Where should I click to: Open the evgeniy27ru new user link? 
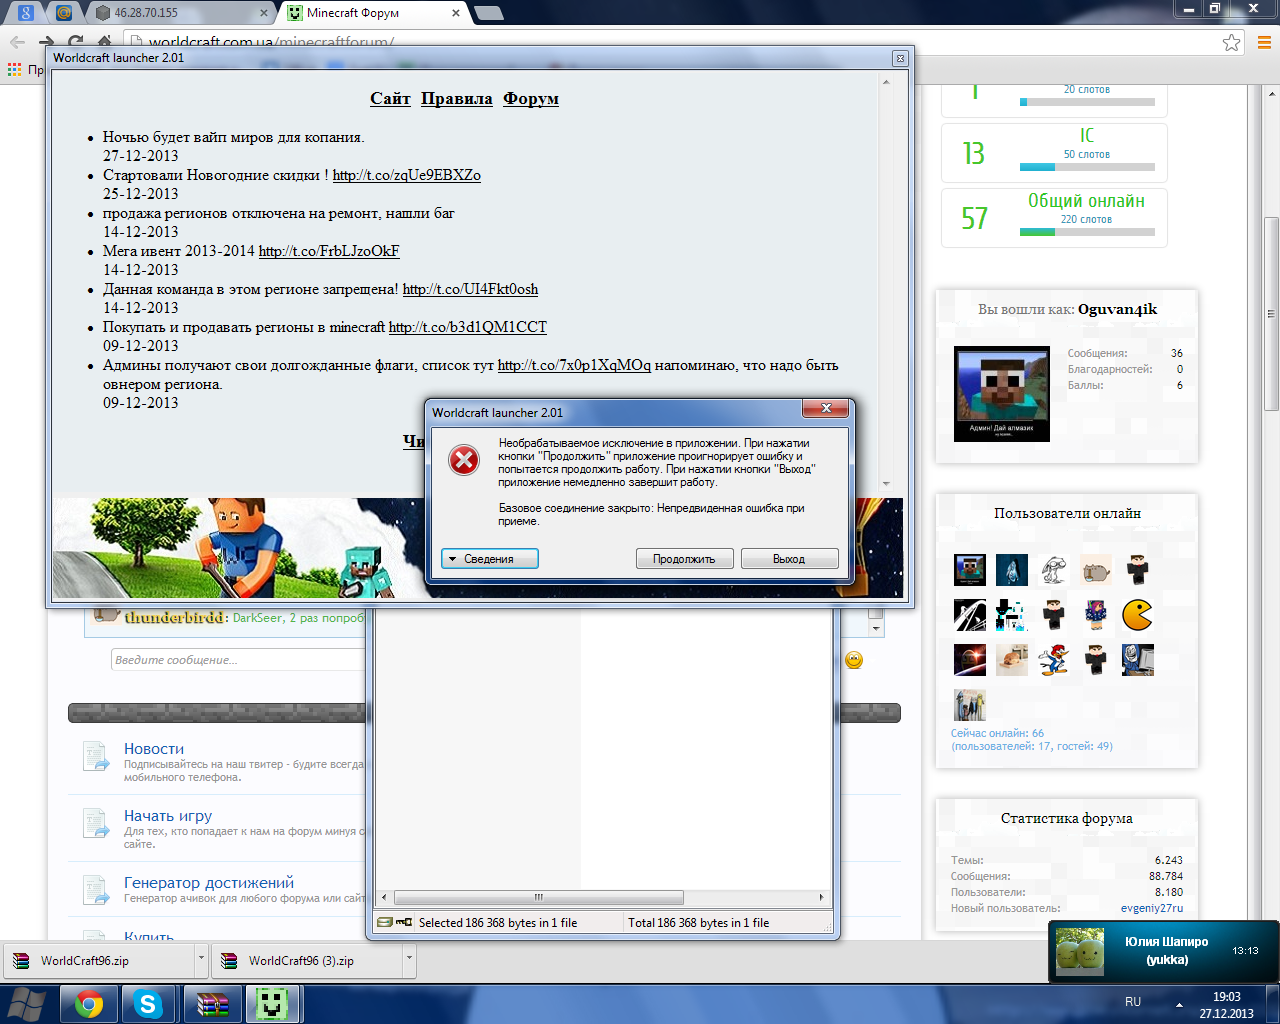tap(1151, 908)
